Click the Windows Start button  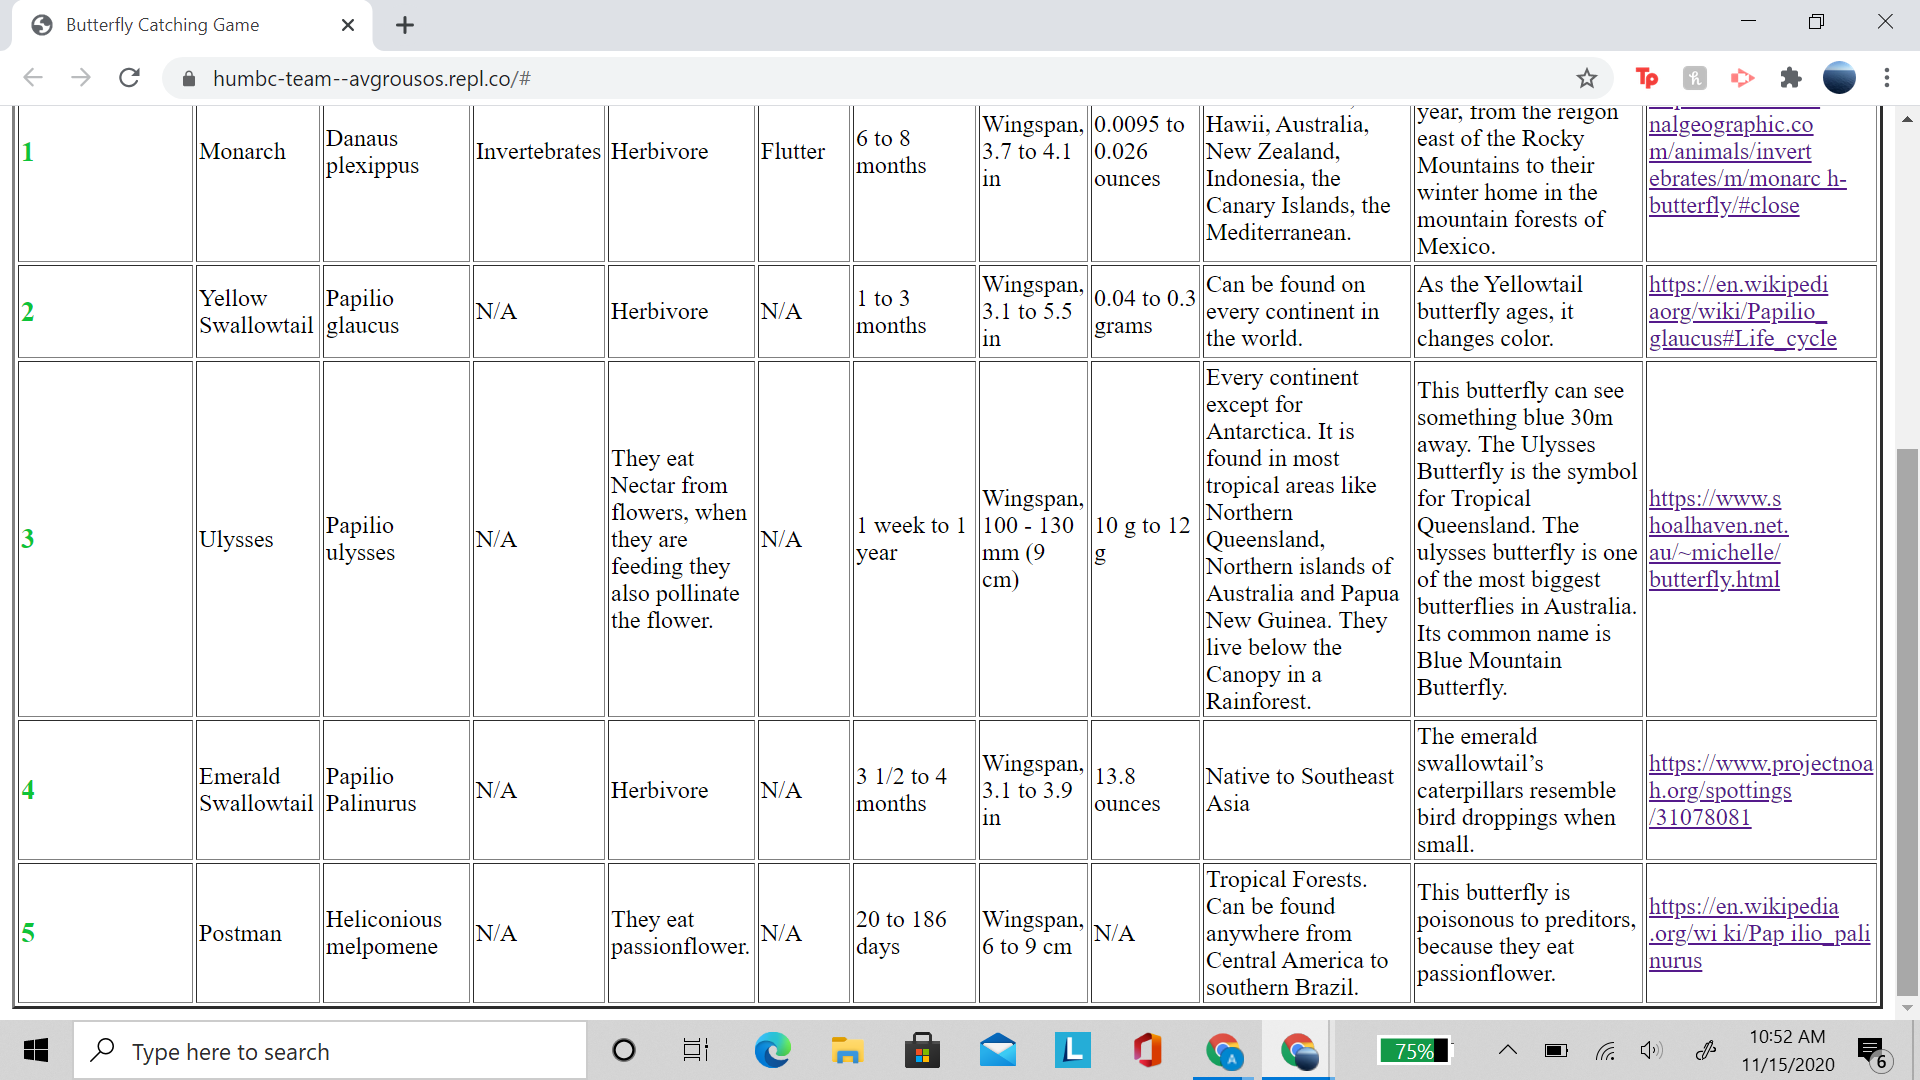36,1050
